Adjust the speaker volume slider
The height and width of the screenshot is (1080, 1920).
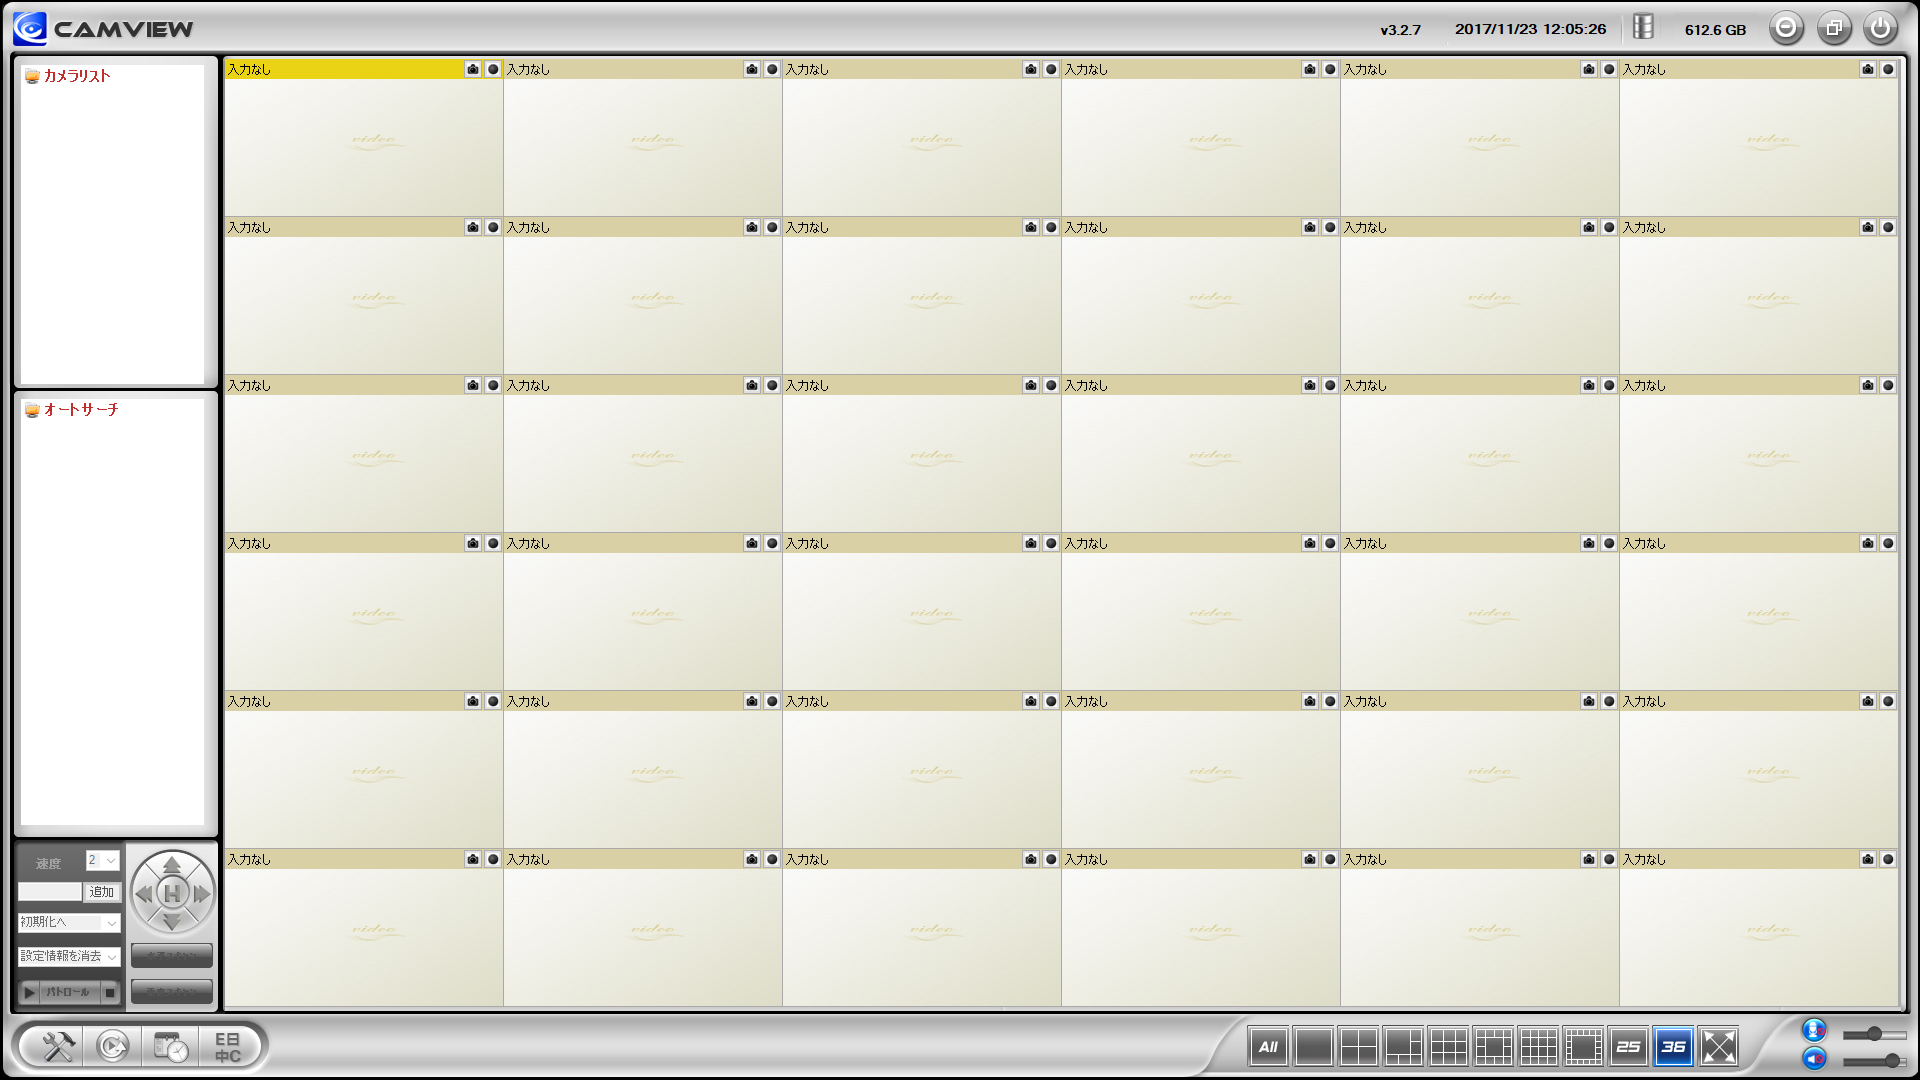[x=1874, y=1060]
